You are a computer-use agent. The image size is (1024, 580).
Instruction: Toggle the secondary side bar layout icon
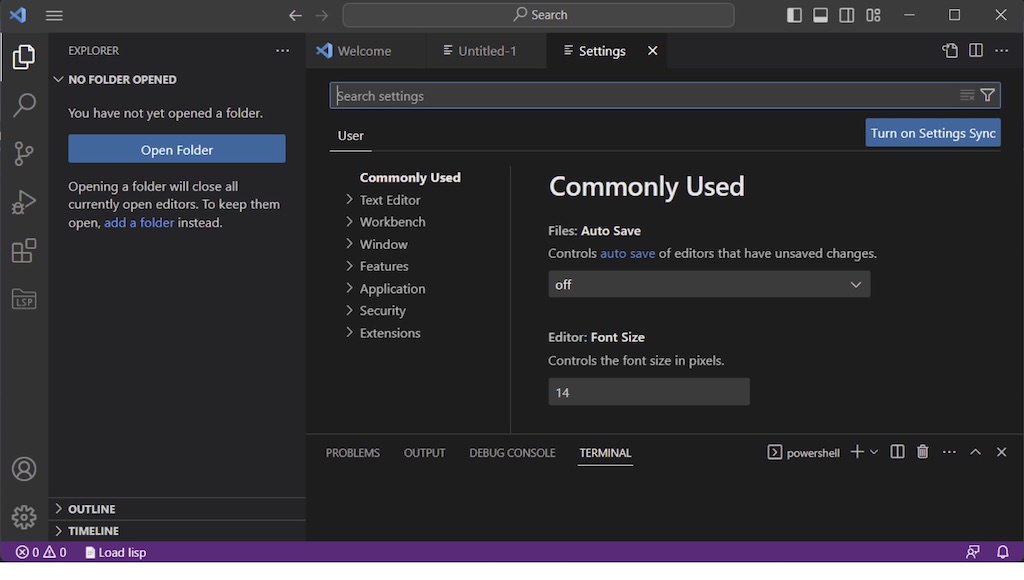[x=846, y=15]
